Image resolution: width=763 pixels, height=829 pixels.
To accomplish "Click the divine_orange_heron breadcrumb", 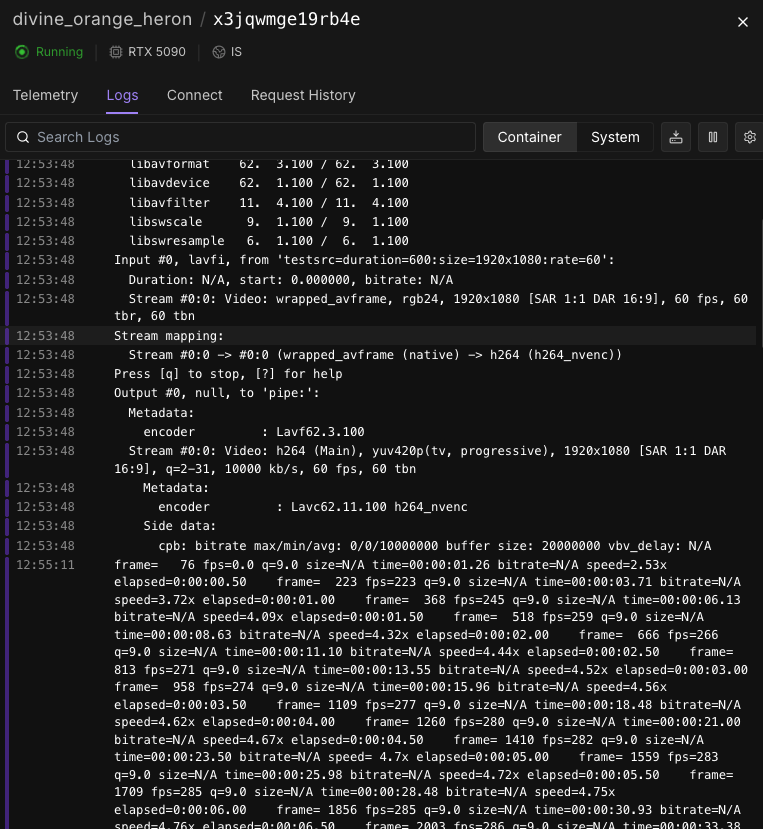I will coord(102,20).
